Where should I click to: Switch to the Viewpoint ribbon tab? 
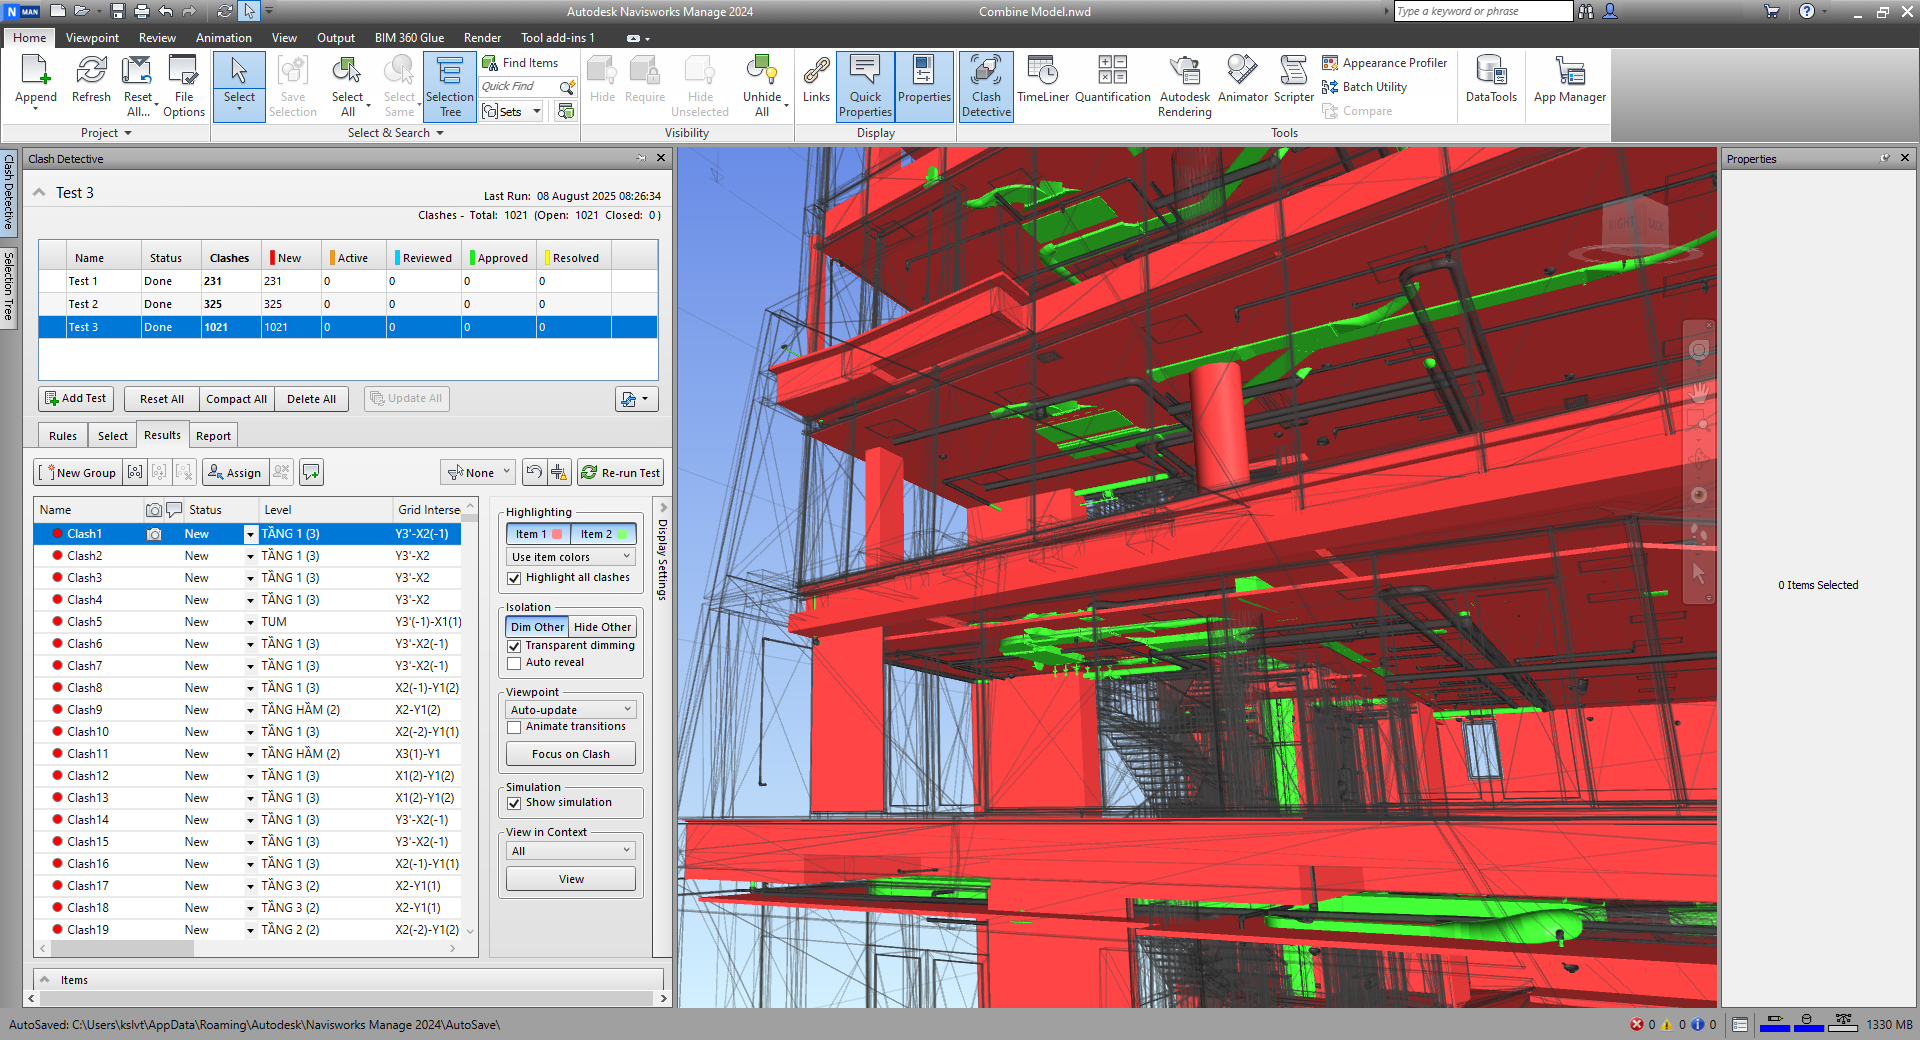(x=92, y=38)
